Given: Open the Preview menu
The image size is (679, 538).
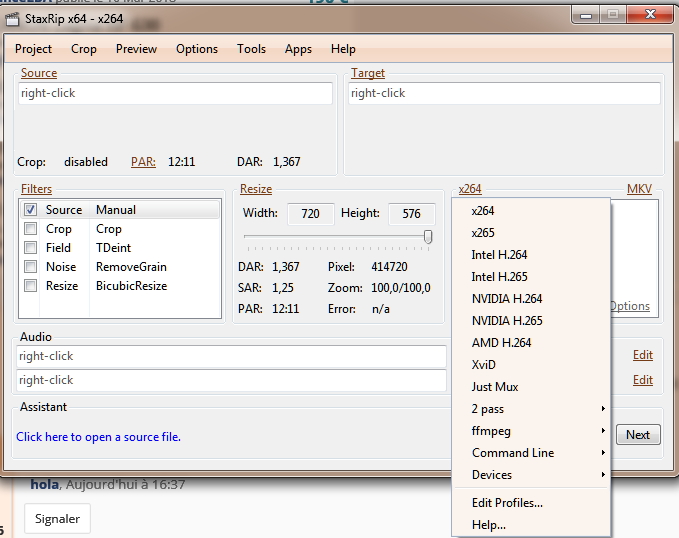Looking at the screenshot, I should tap(136, 49).
